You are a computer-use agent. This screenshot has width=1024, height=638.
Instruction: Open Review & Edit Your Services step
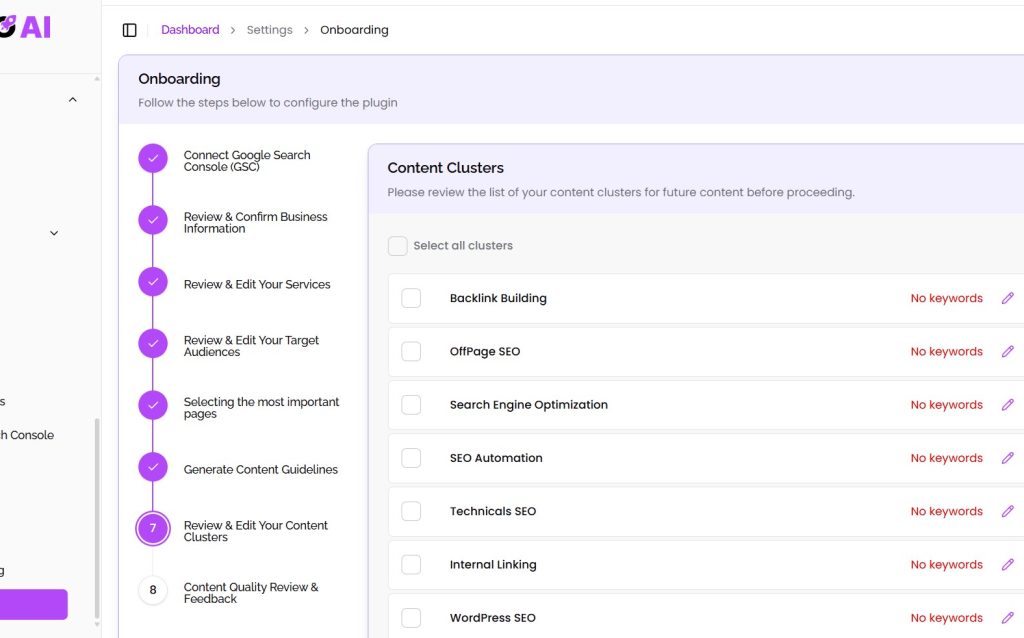[x=257, y=284]
